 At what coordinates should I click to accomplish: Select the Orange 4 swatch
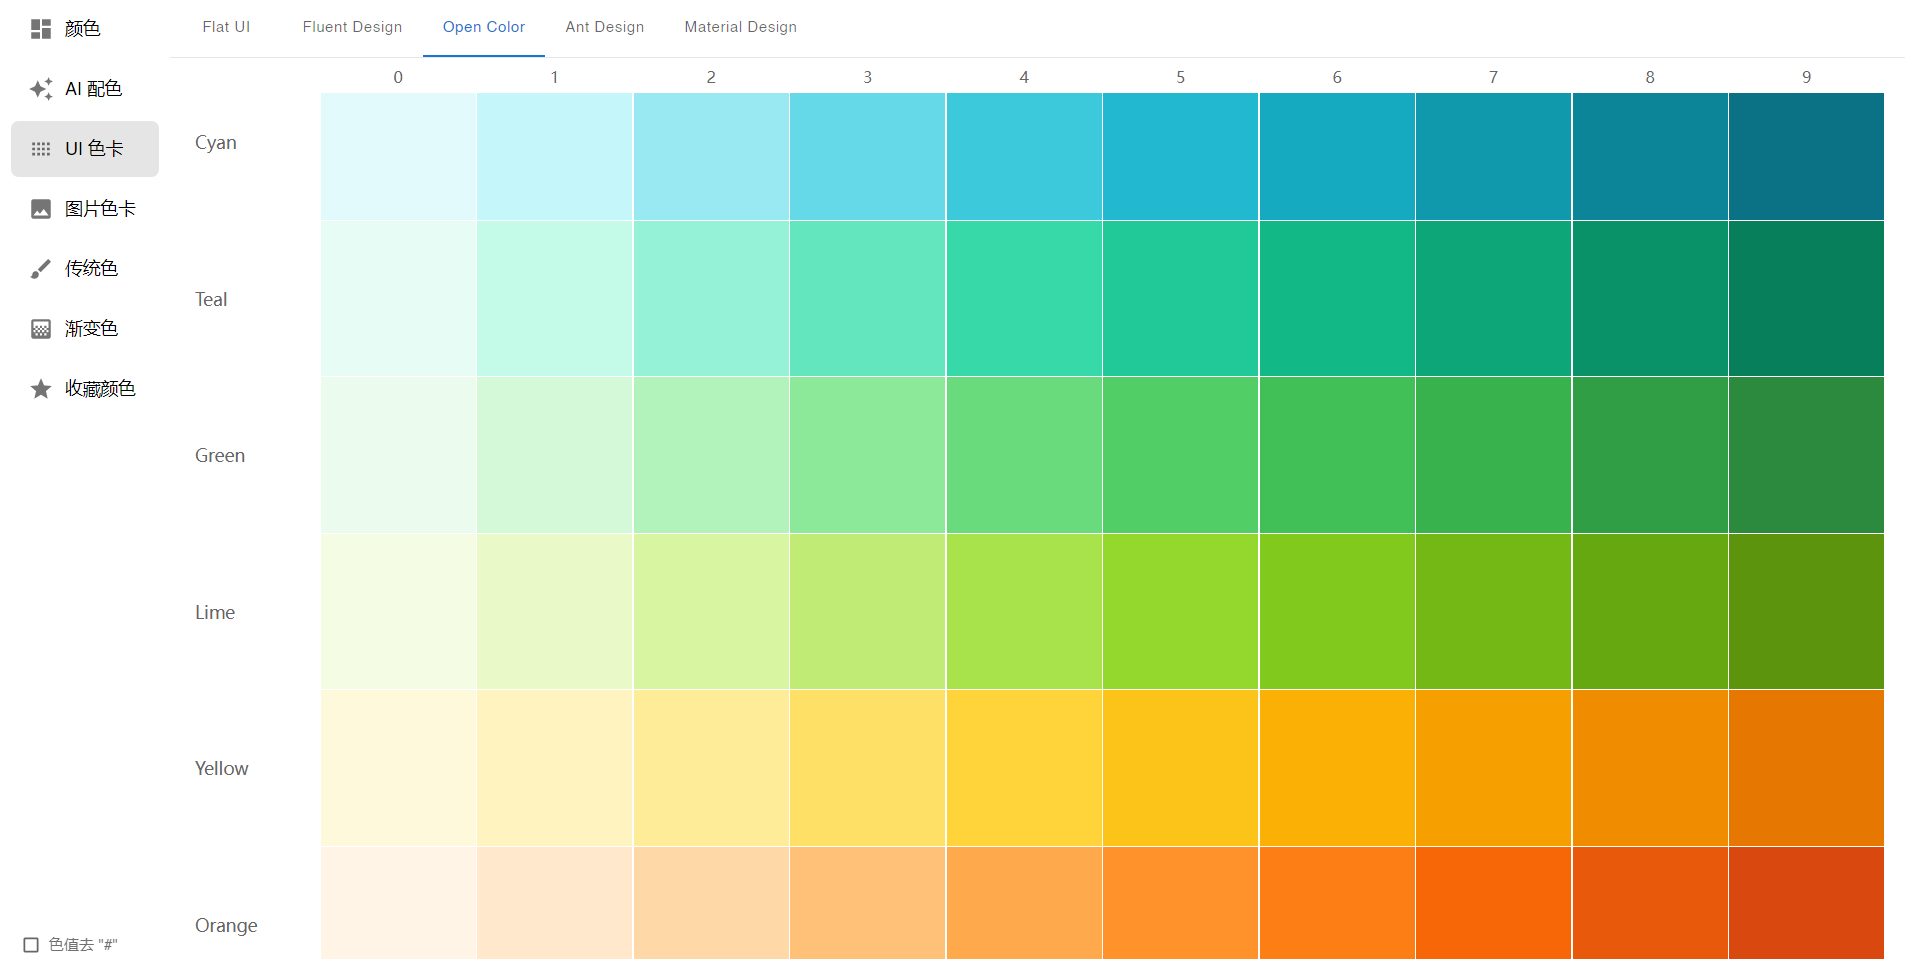[x=1024, y=903]
